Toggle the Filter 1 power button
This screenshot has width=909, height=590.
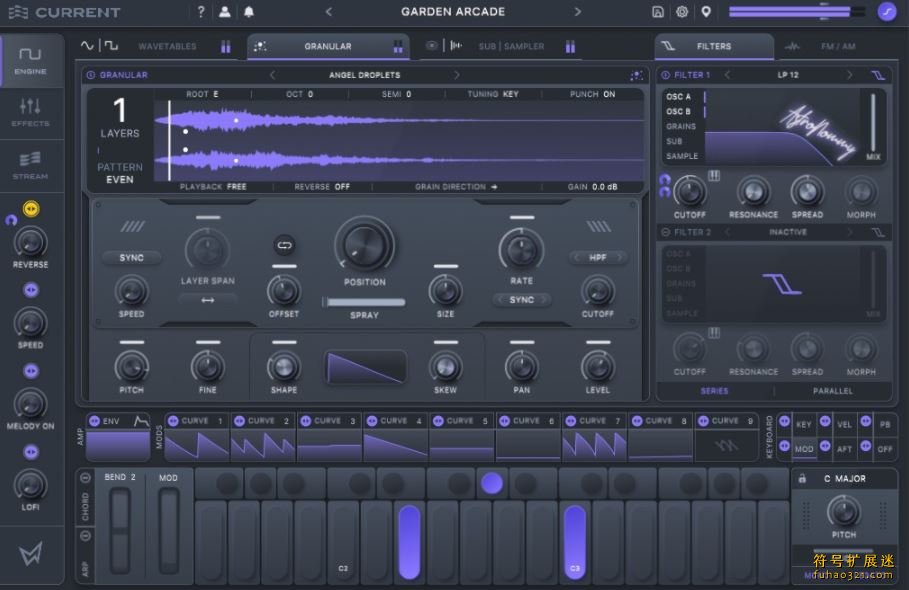coord(666,75)
